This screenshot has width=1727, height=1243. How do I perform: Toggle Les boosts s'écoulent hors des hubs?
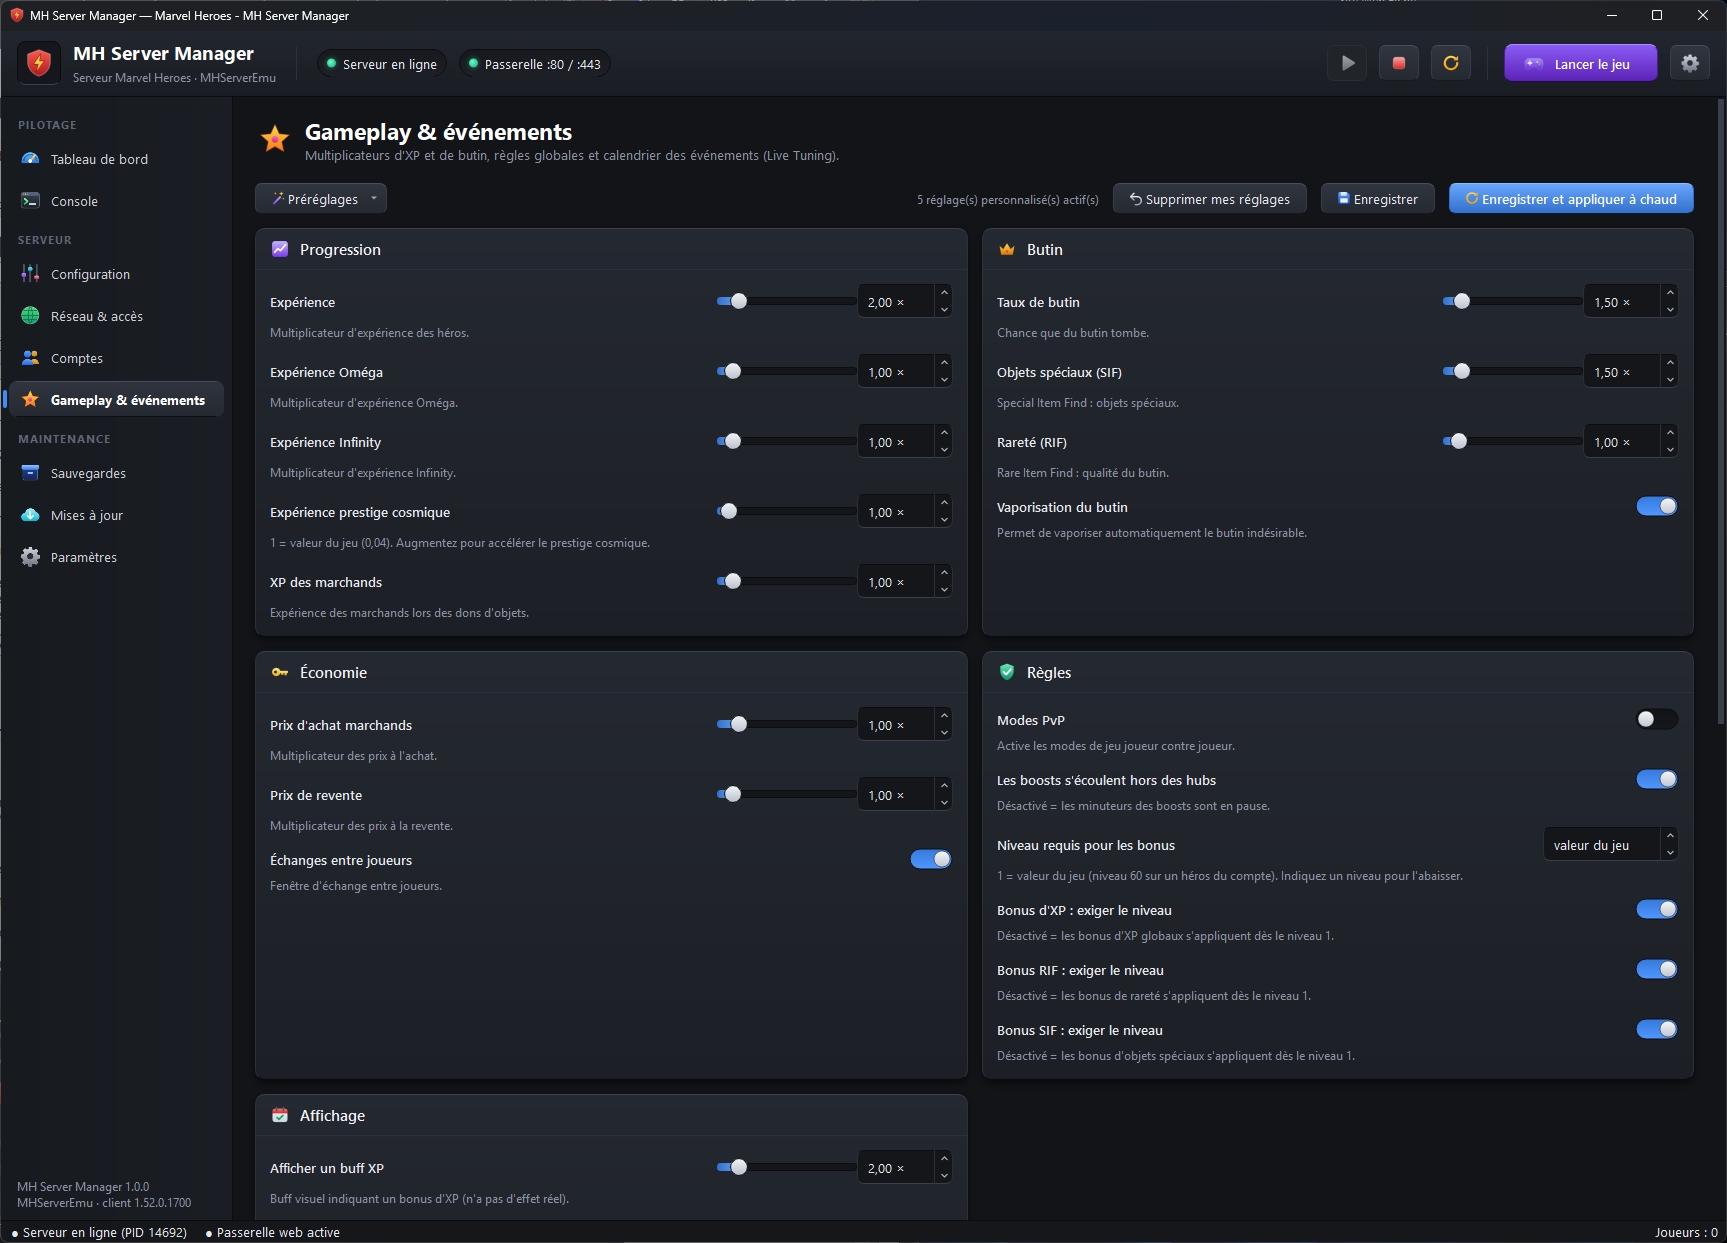(x=1657, y=779)
